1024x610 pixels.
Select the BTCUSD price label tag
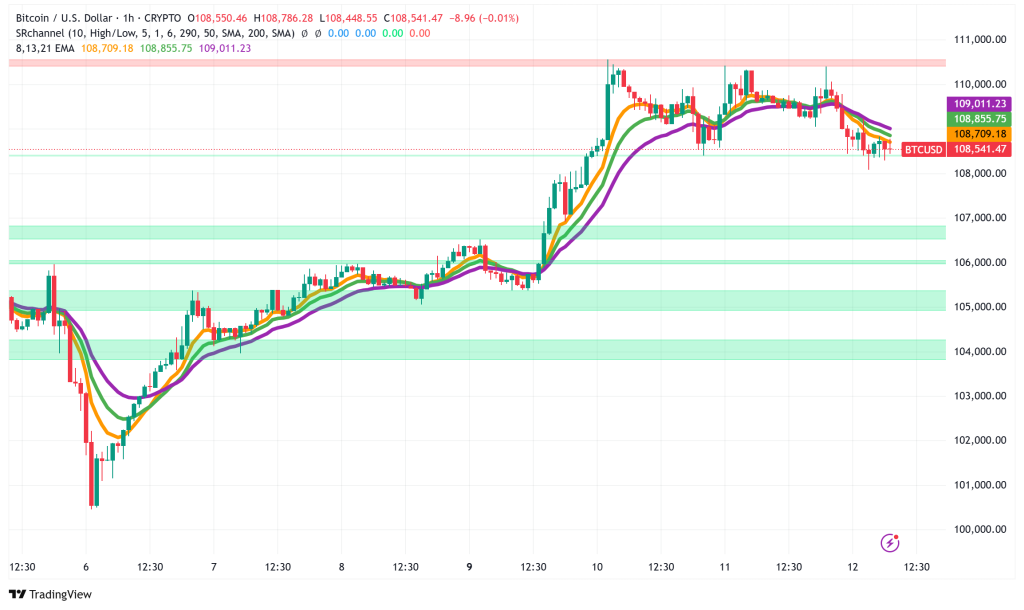(923, 150)
